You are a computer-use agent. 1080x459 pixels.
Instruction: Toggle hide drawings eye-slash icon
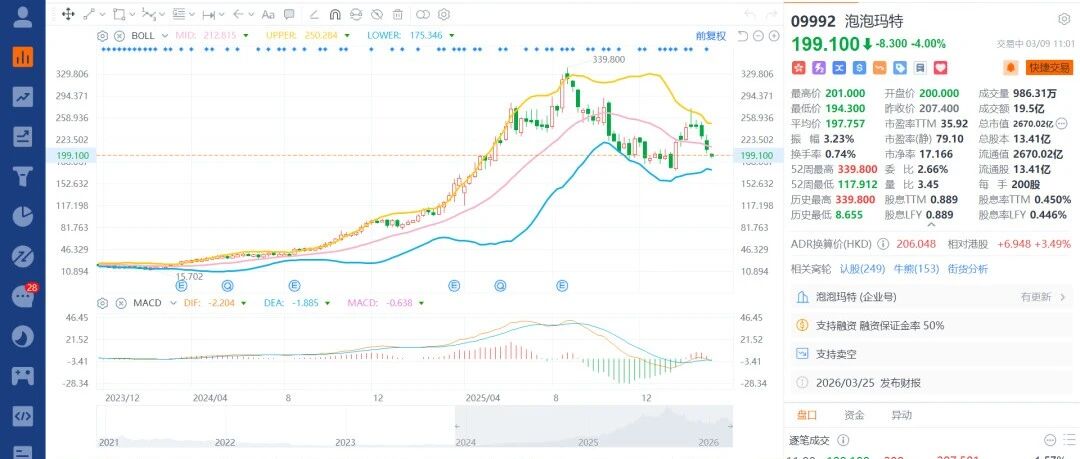pyautogui.click(x=376, y=14)
